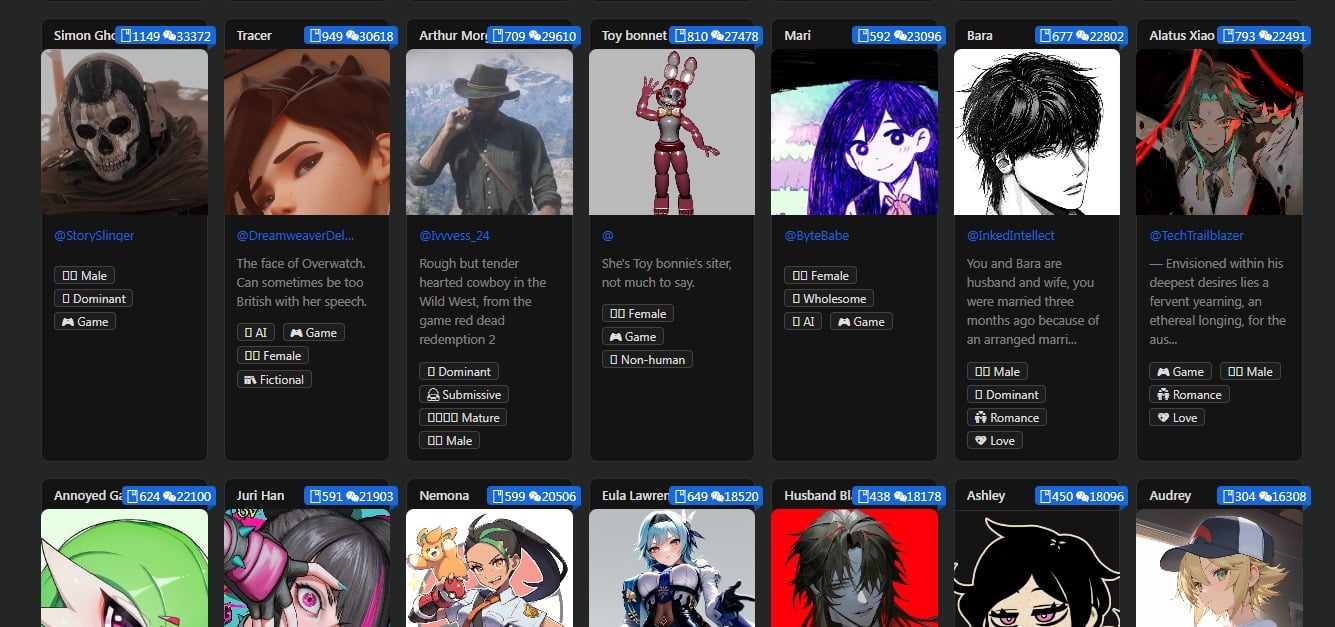Click Ashley stats badge 450
Image resolution: width=1335 pixels, height=627 pixels.
1080,495
